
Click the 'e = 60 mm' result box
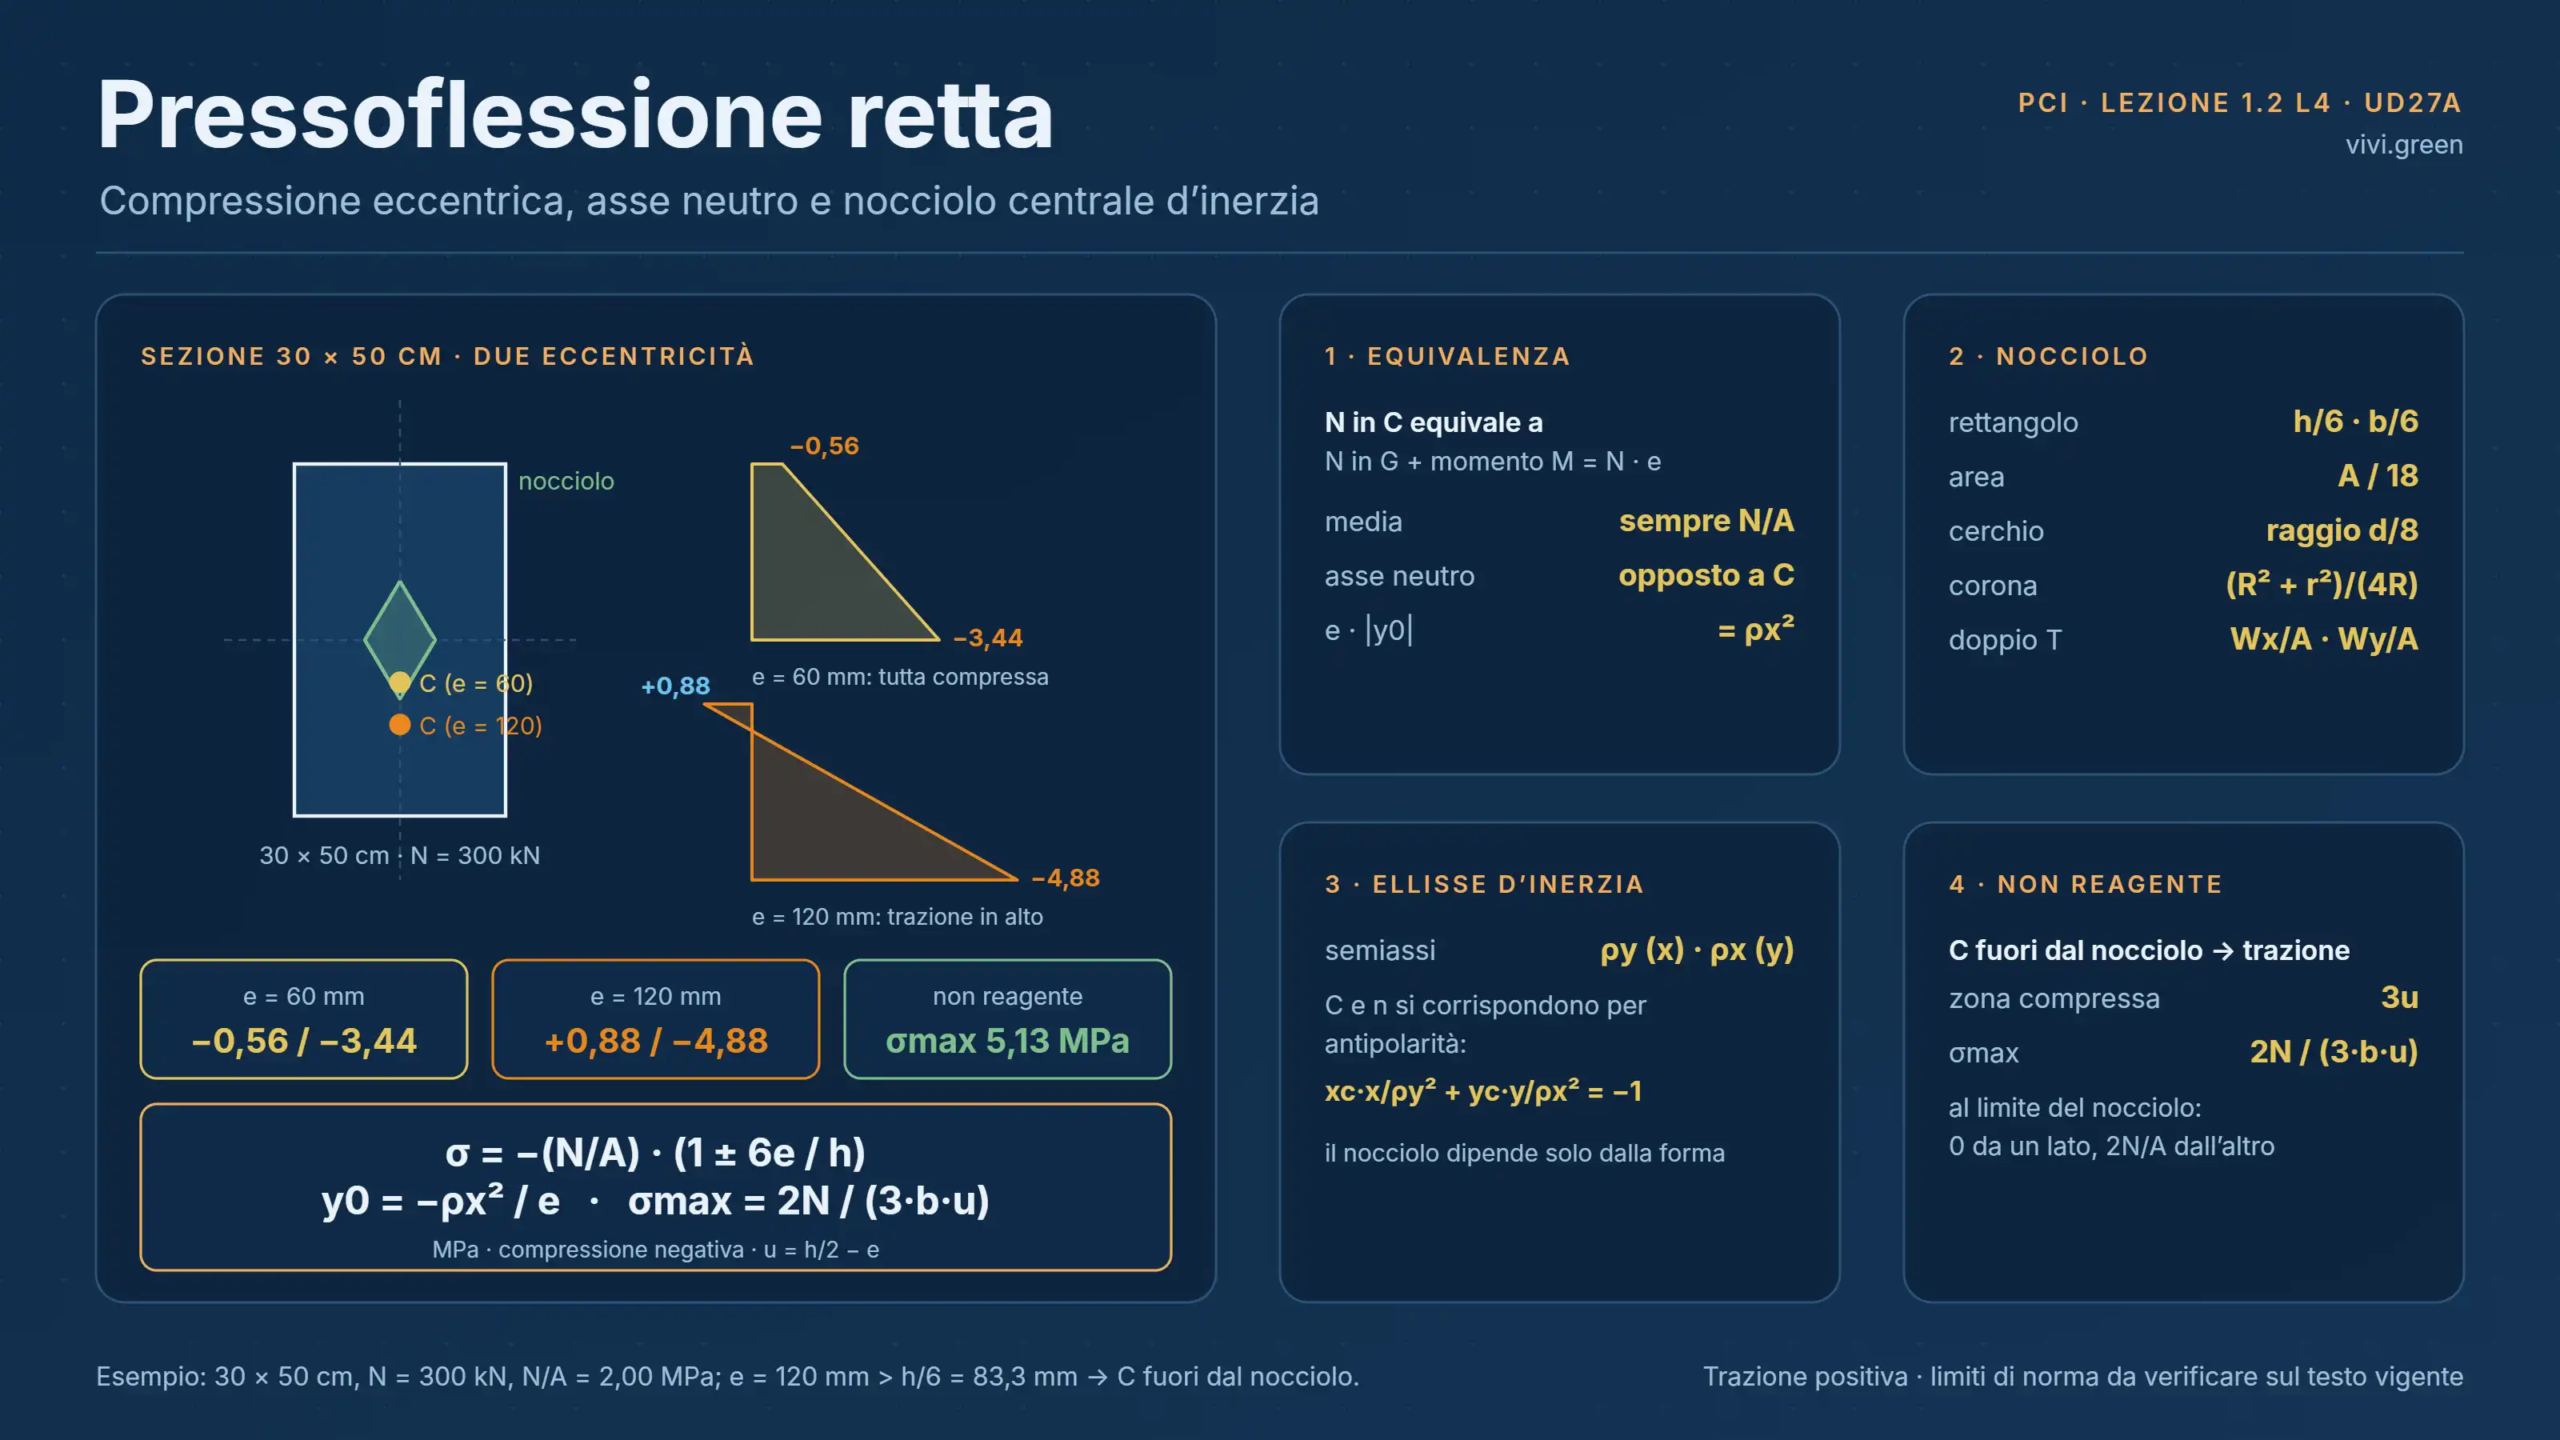304,1019
